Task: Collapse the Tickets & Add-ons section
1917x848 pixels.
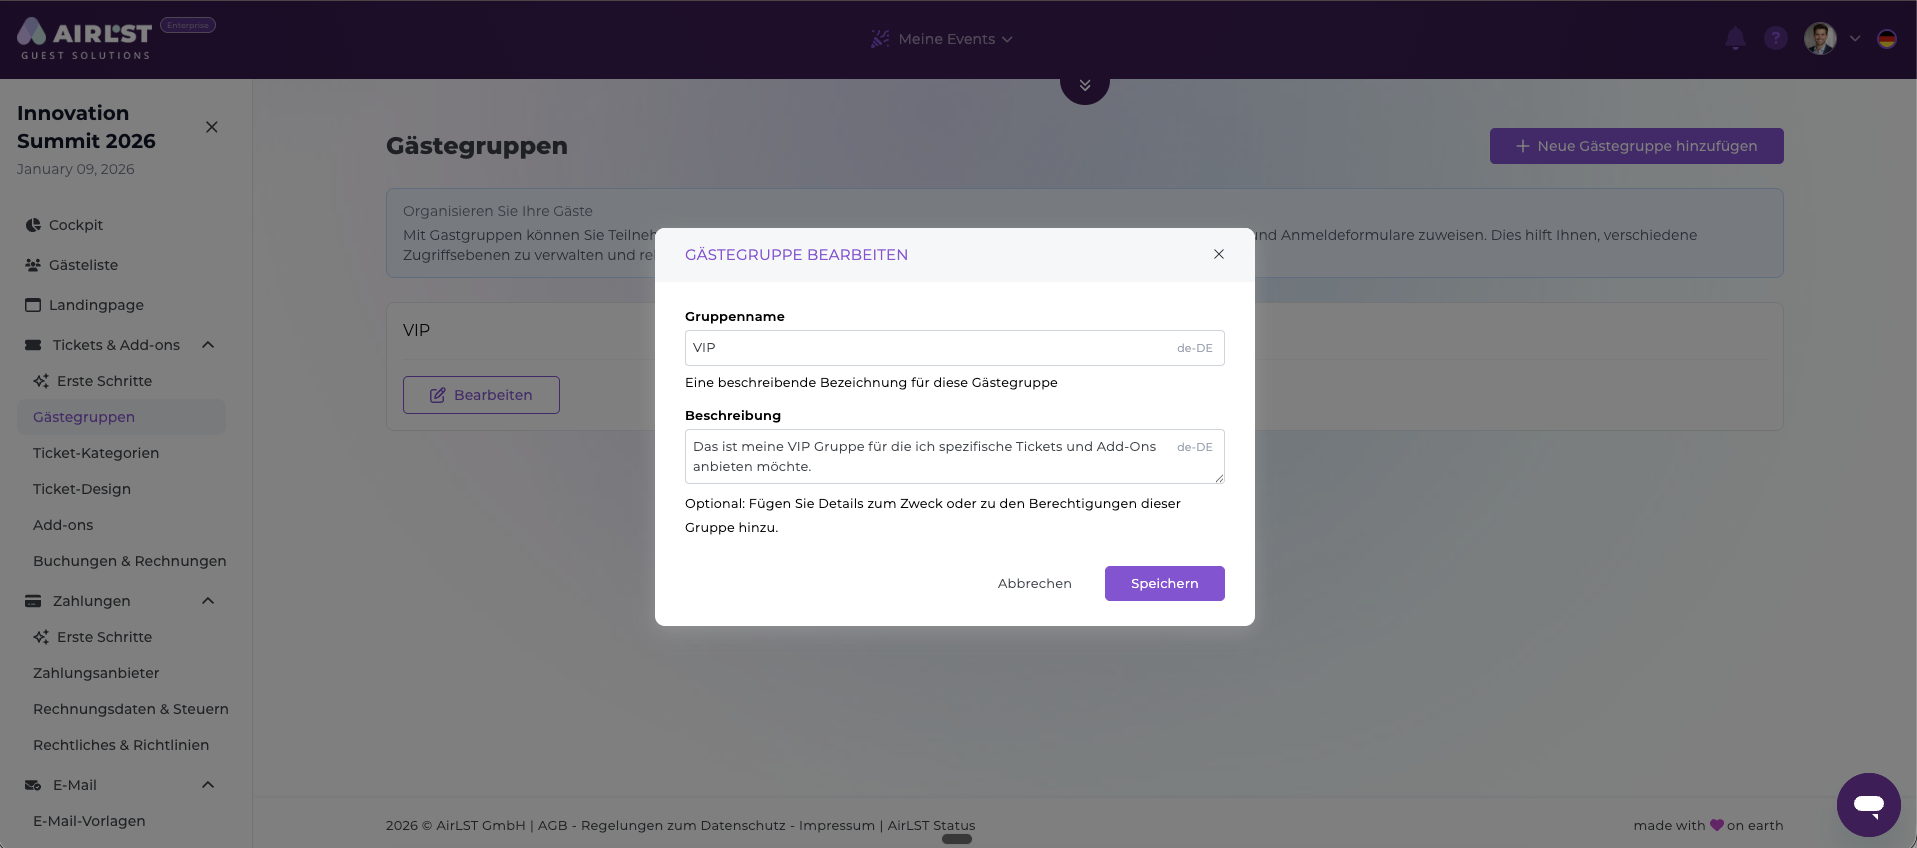Action: (x=208, y=345)
